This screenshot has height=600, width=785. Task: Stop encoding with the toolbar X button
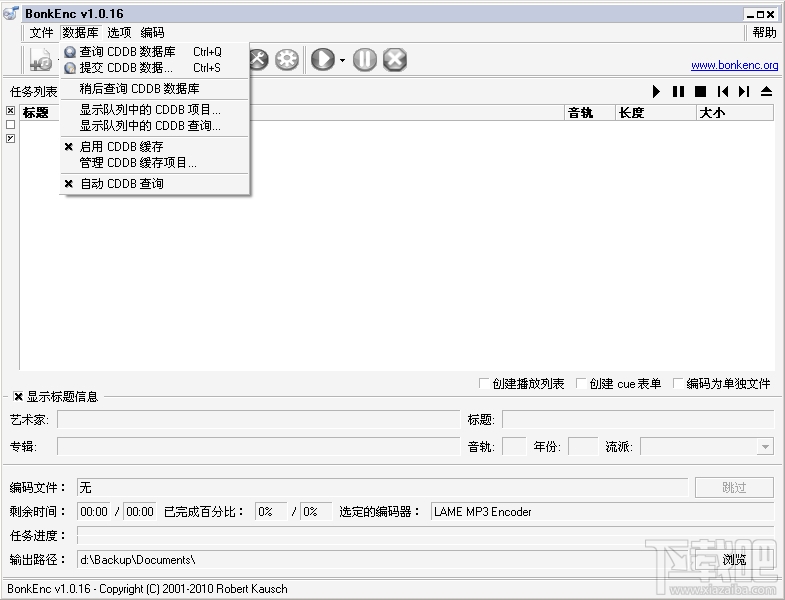(x=395, y=60)
